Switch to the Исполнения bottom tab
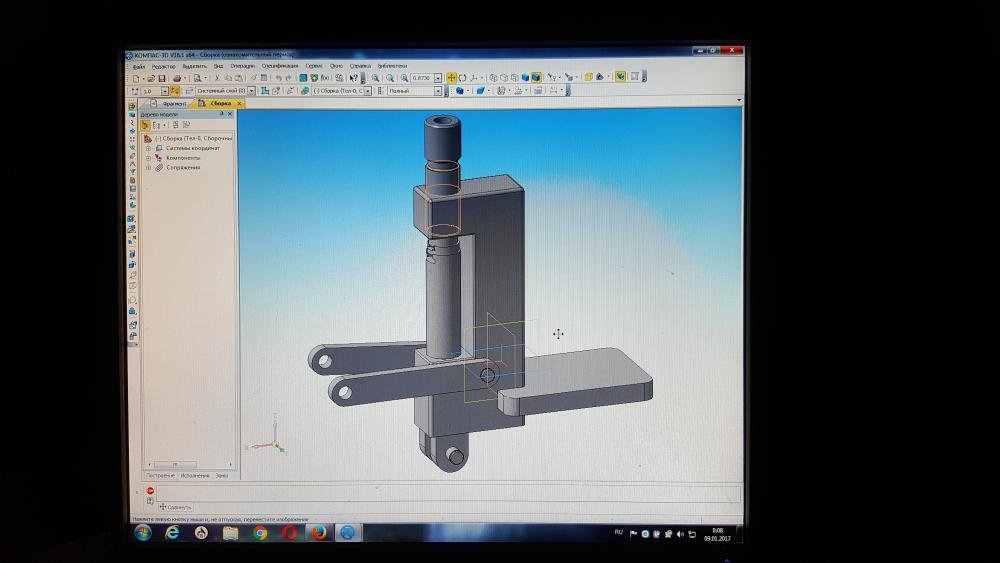 click(196, 476)
